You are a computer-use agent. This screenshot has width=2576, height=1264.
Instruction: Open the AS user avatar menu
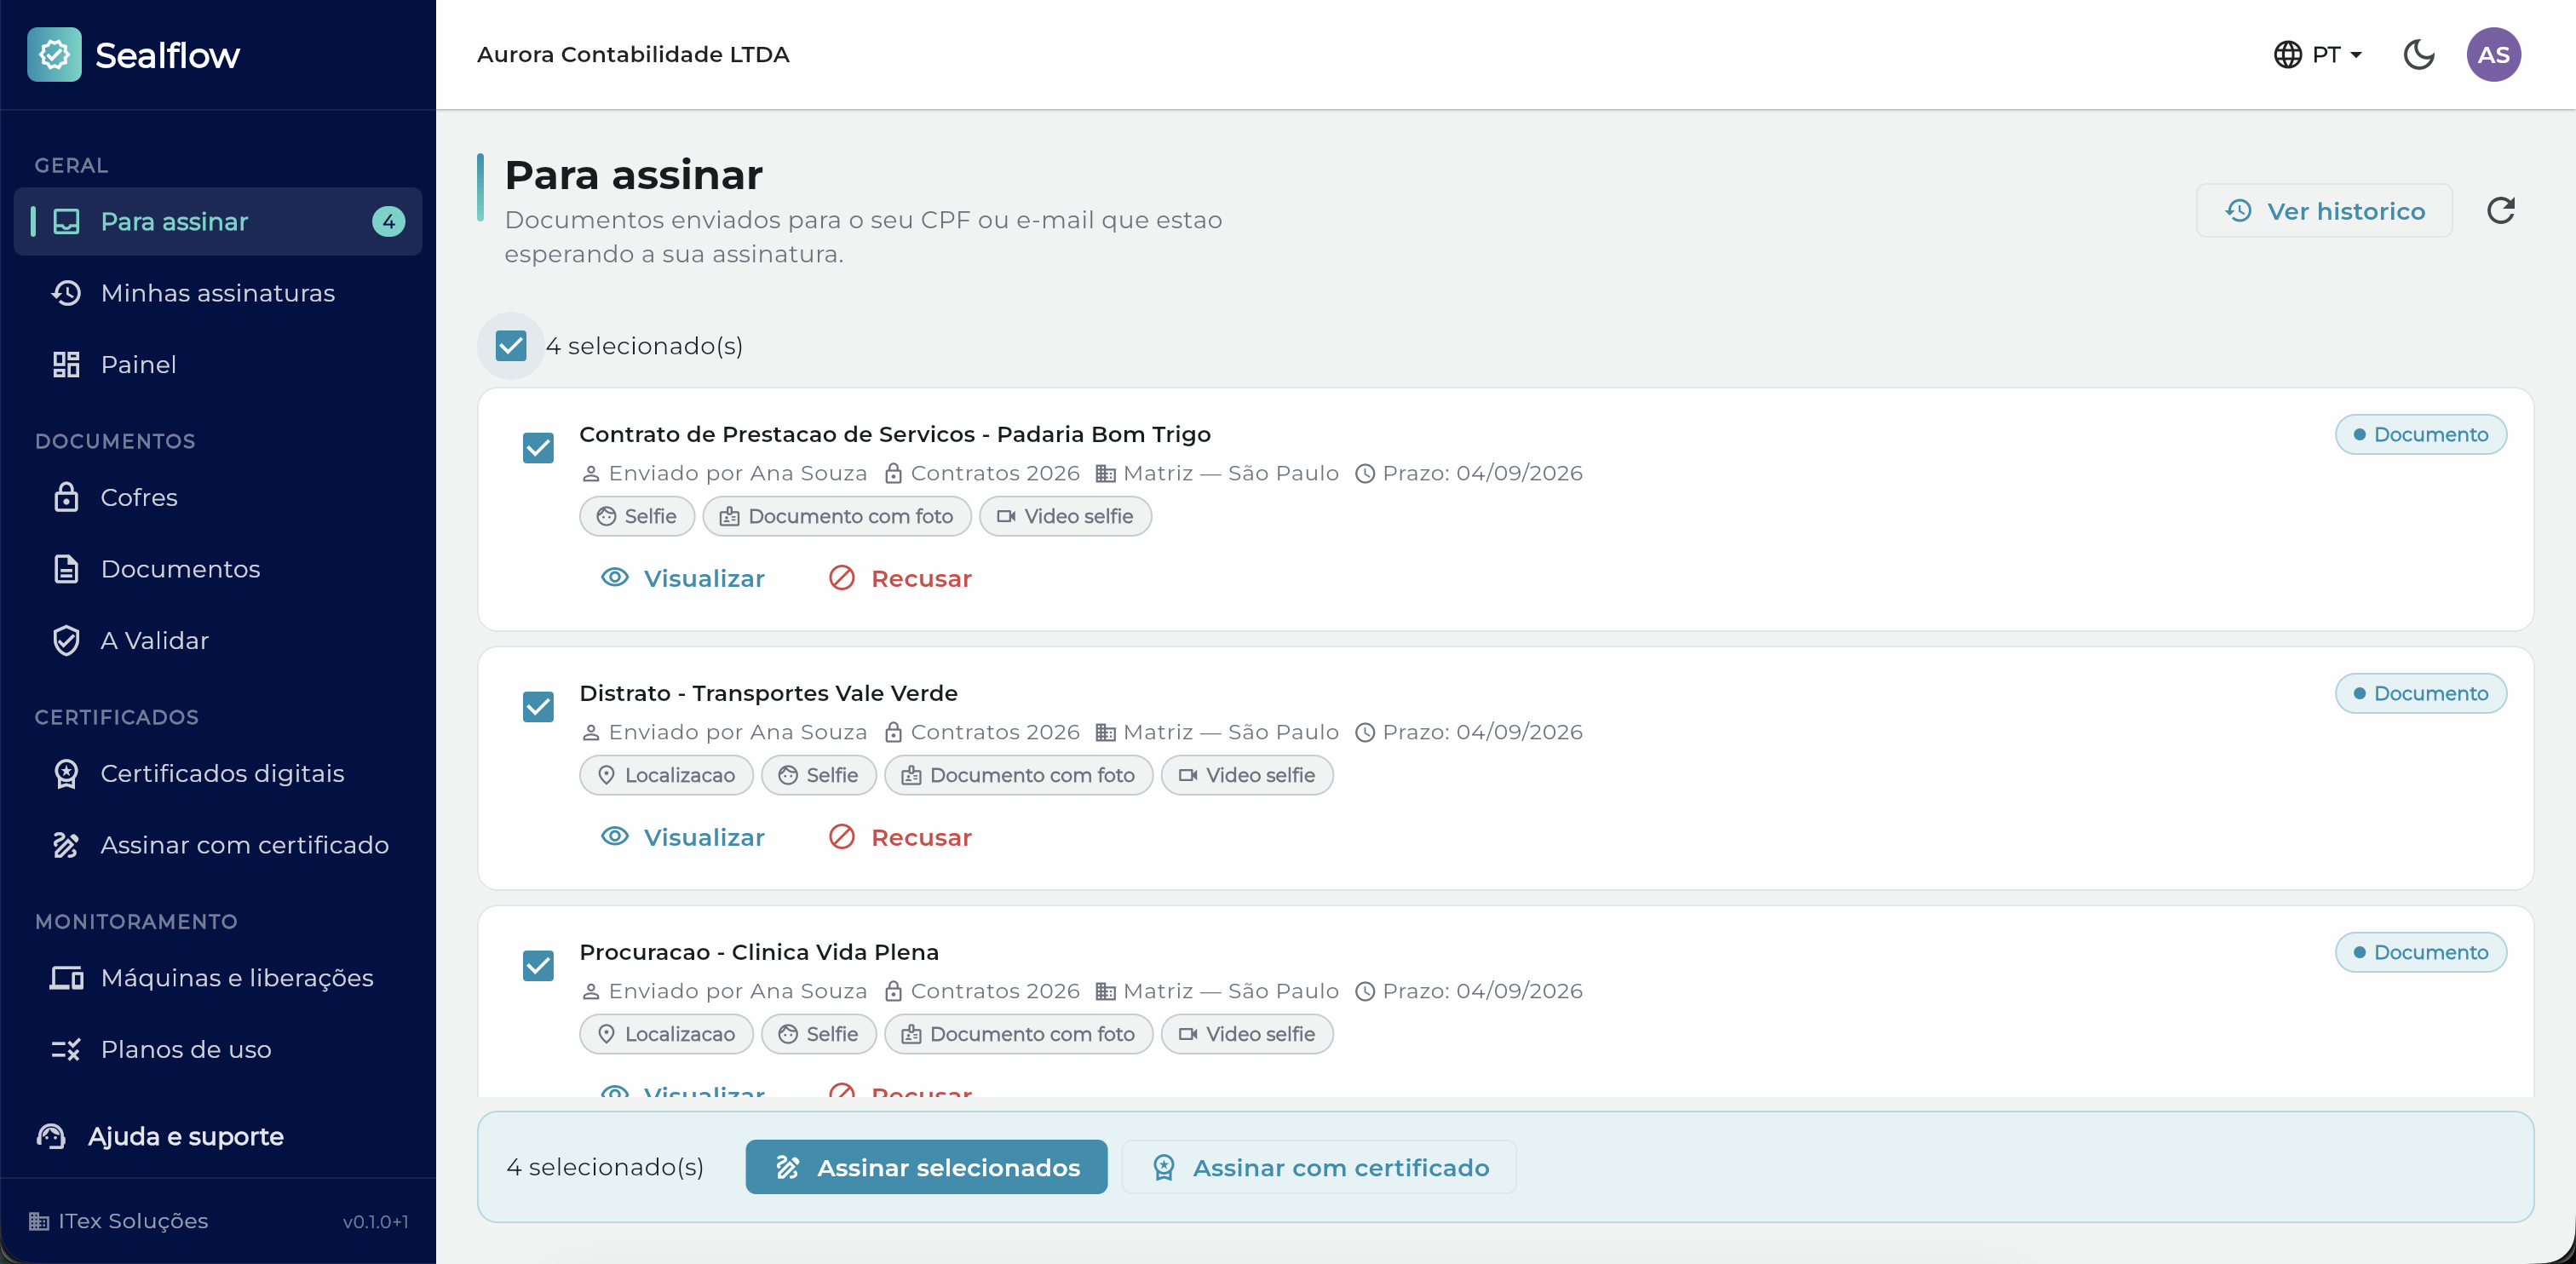point(2493,54)
